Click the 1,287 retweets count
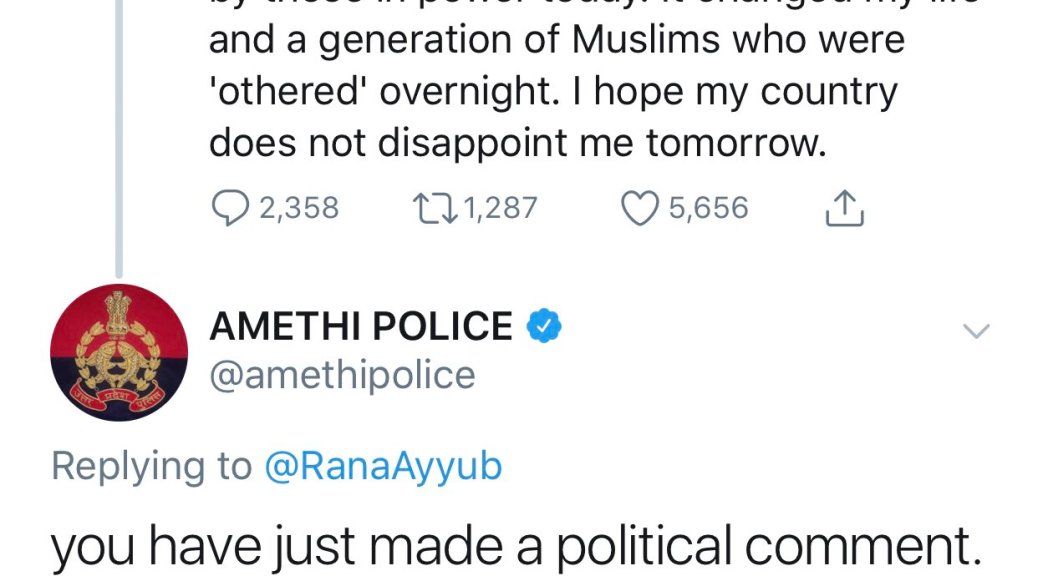This screenshot has width=1038, height=576. point(501,208)
